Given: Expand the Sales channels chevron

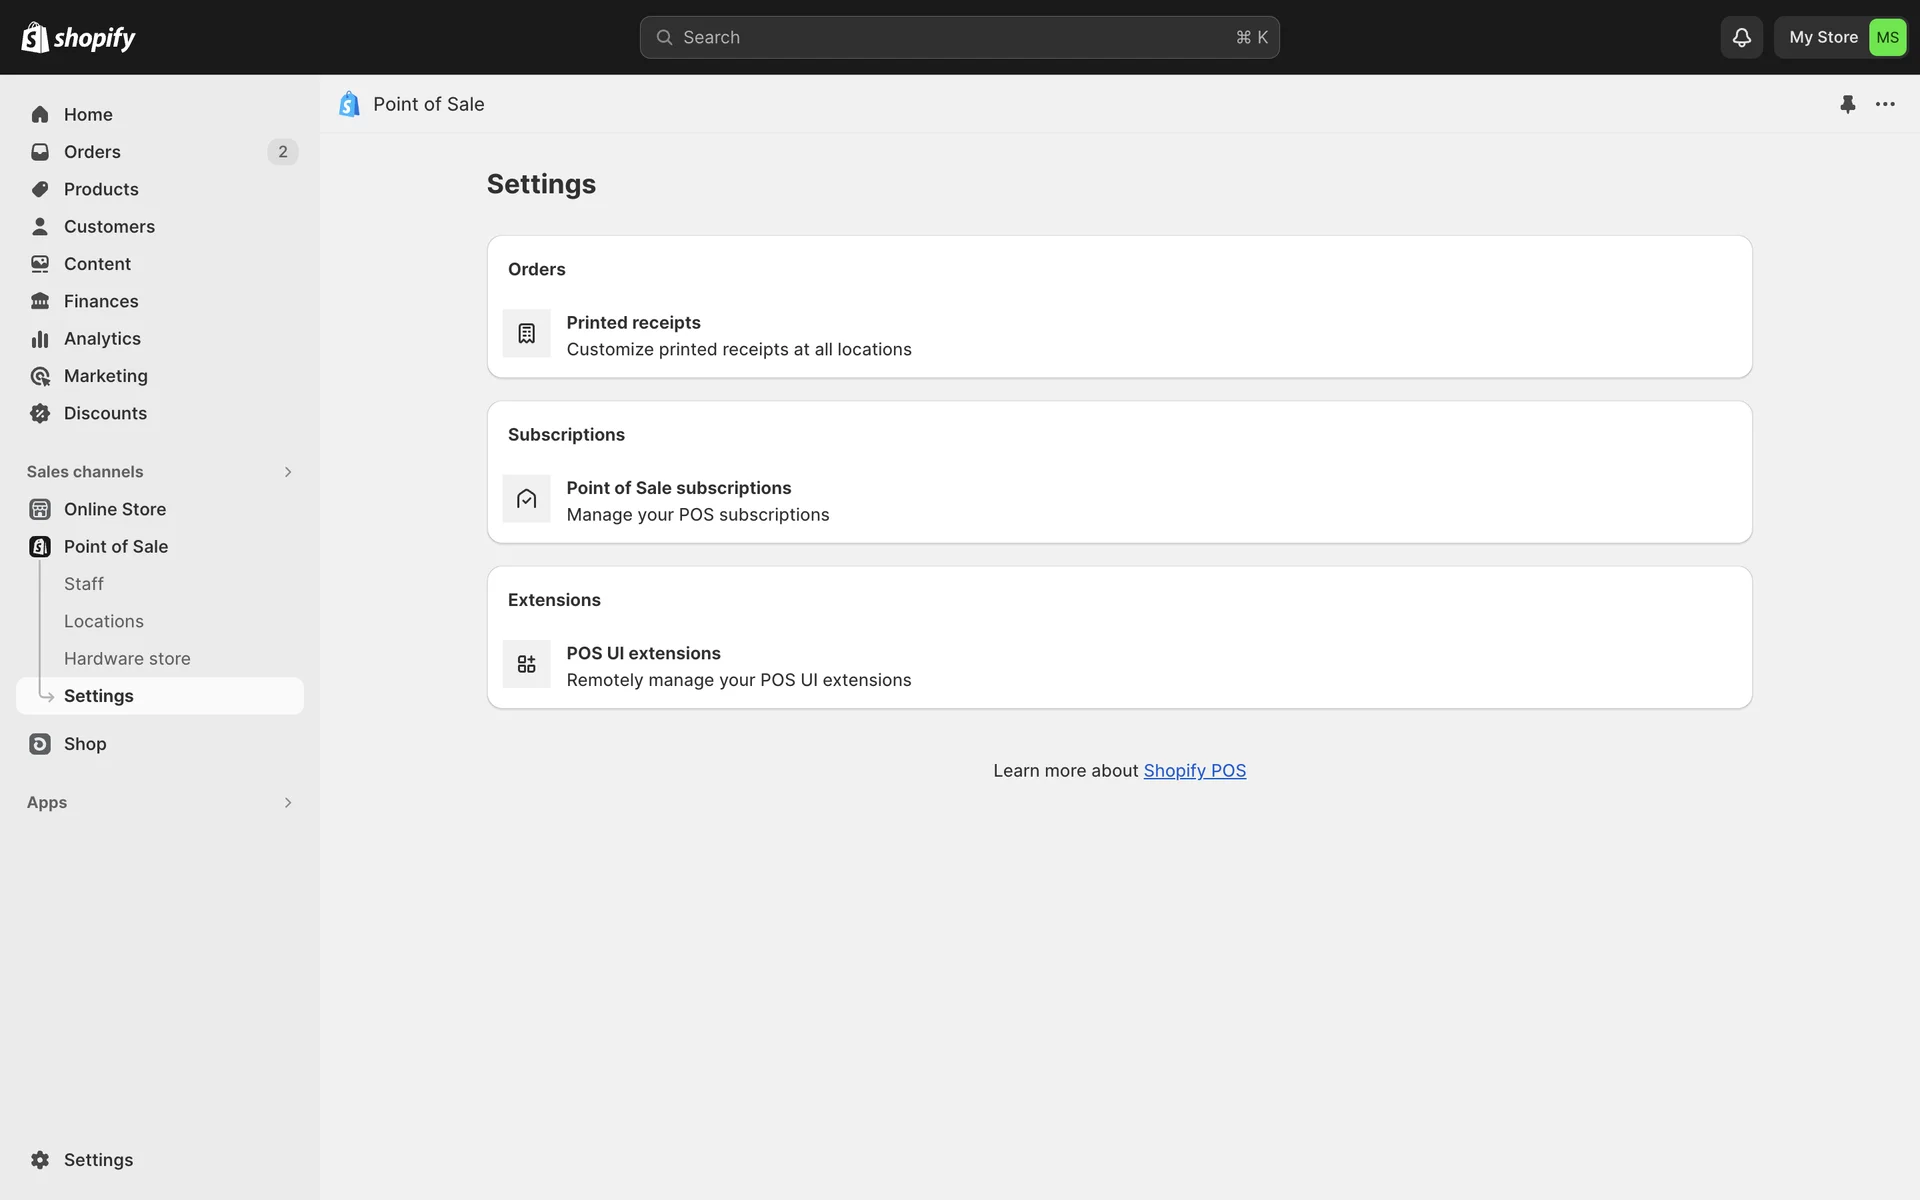Looking at the screenshot, I should pyautogui.click(x=288, y=472).
